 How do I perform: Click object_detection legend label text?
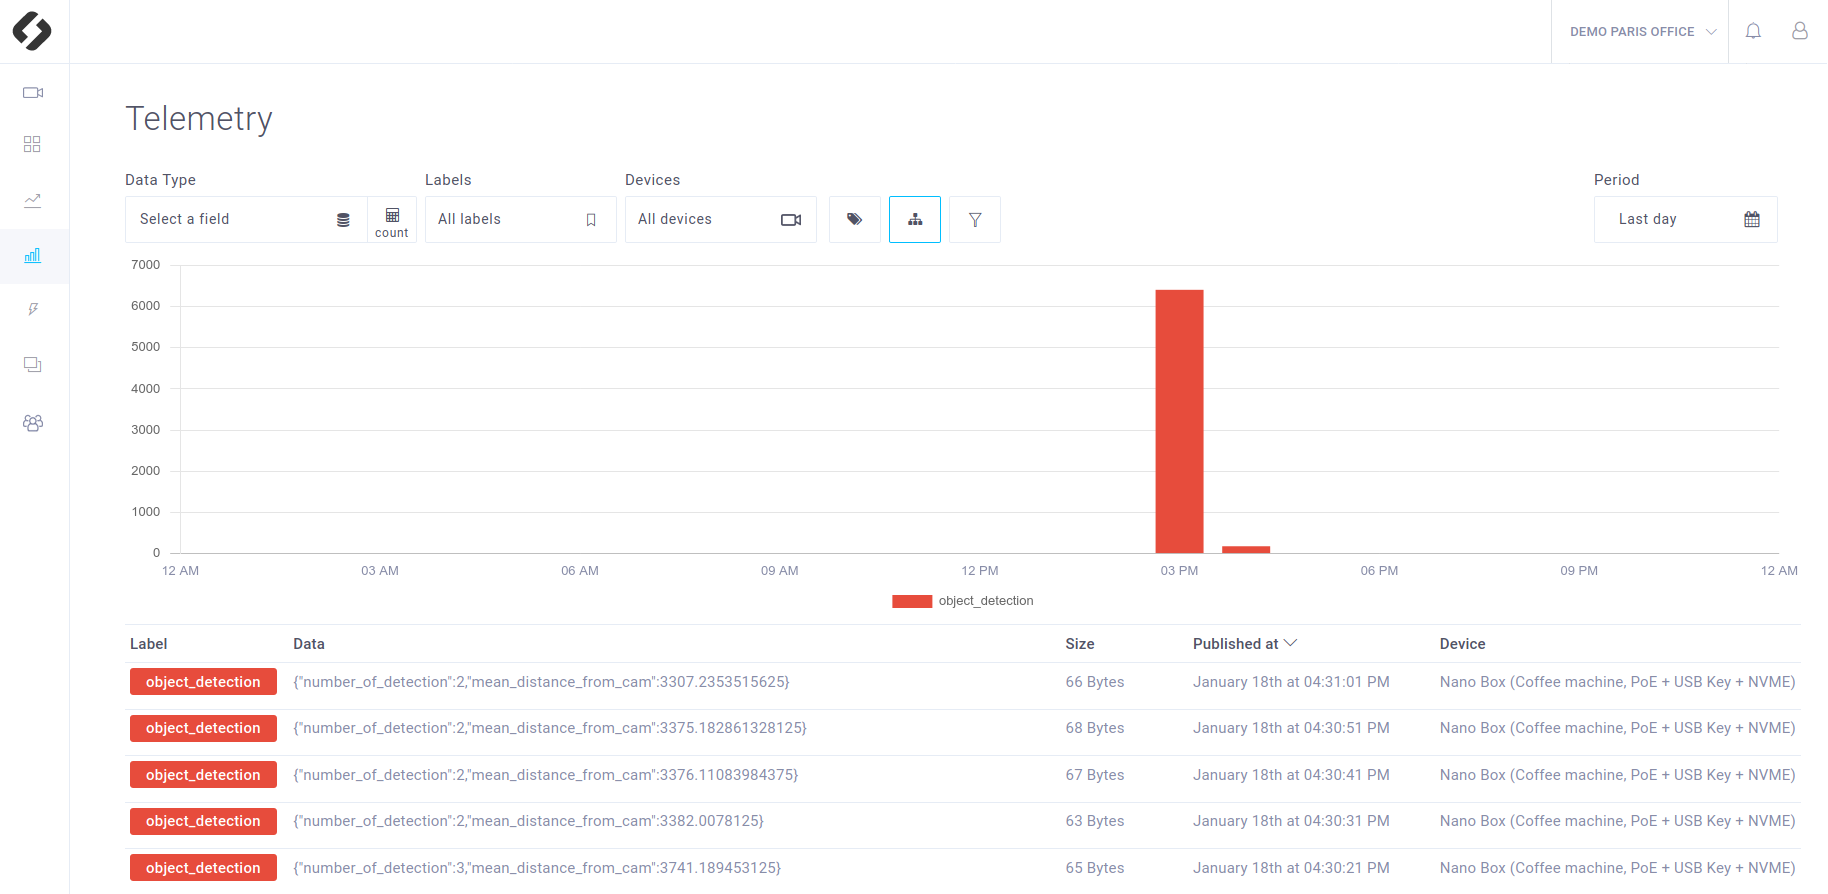point(986,601)
